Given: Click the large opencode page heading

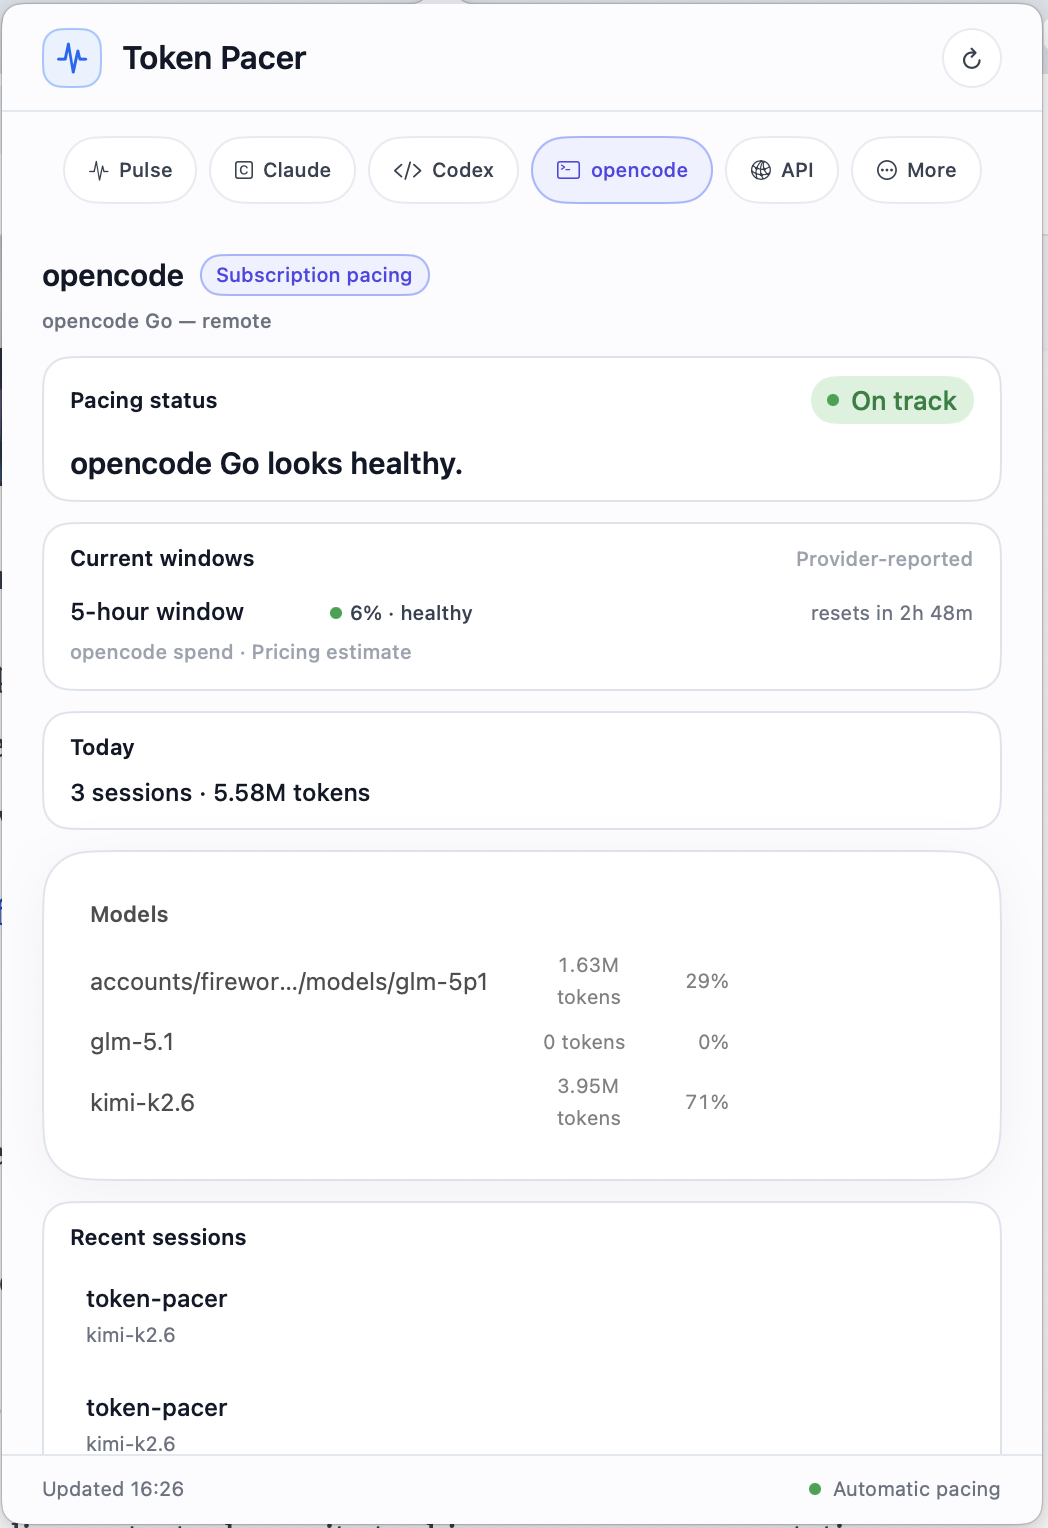Looking at the screenshot, I should point(113,276).
